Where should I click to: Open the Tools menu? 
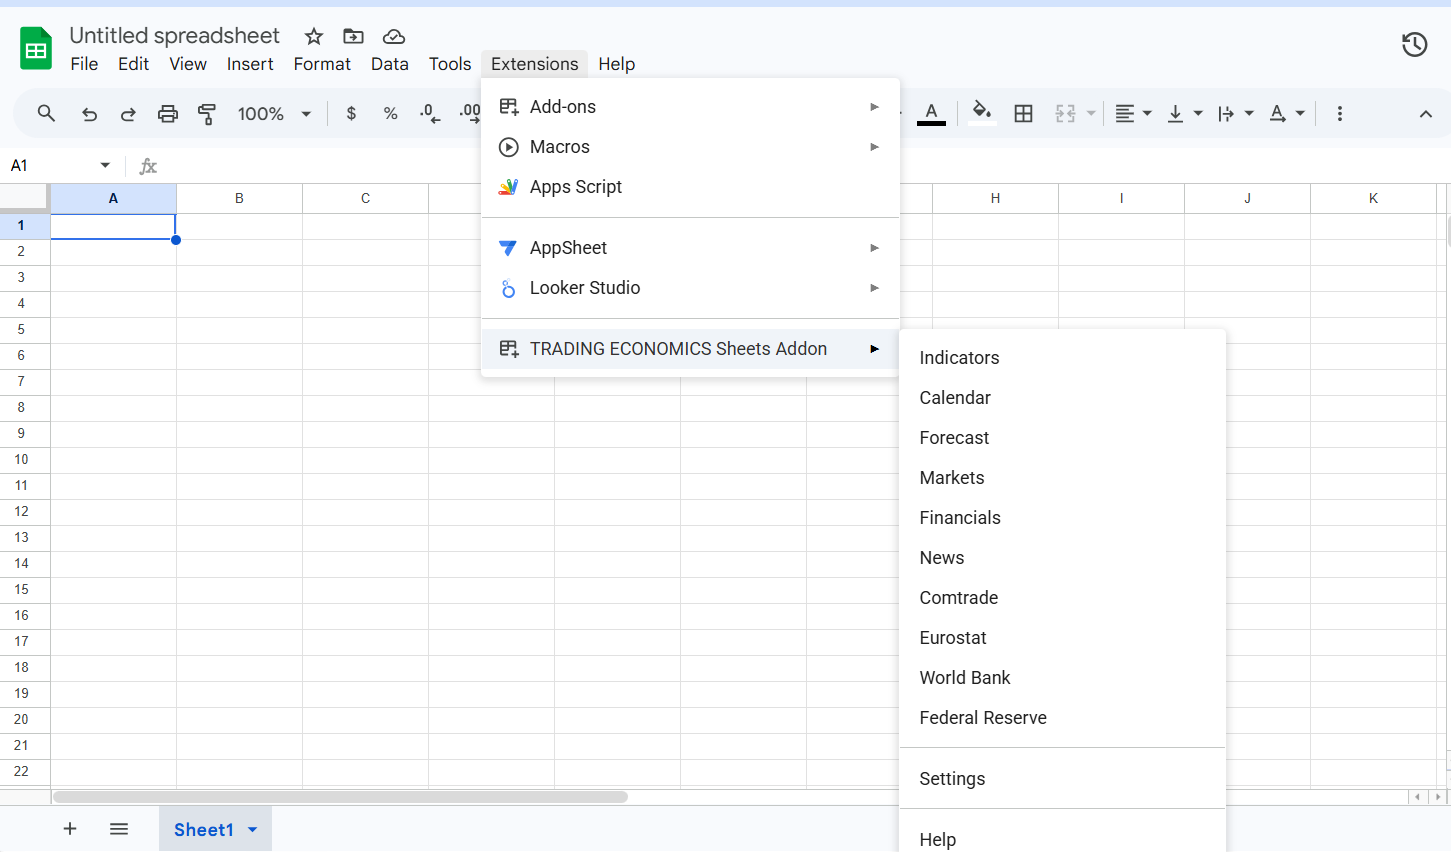[x=450, y=64]
